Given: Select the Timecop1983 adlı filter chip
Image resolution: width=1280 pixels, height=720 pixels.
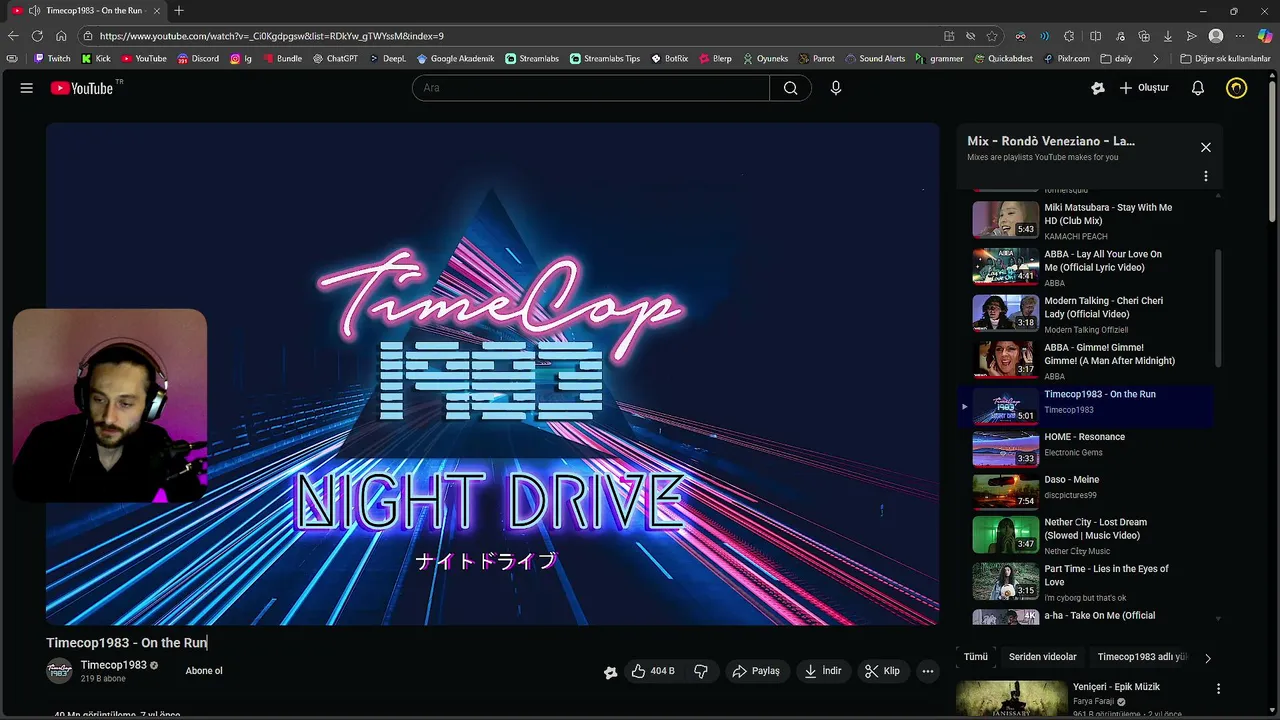Looking at the screenshot, I should [1142, 657].
